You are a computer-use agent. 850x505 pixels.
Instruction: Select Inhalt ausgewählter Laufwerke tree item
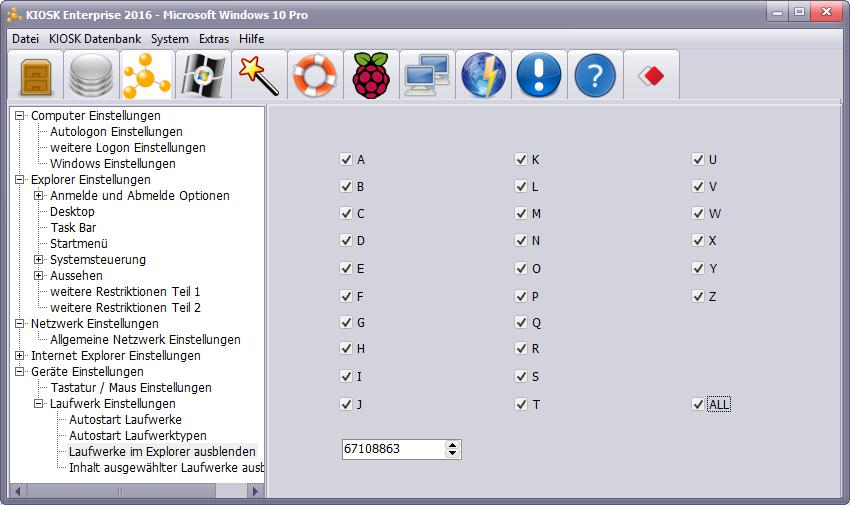[x=166, y=468]
